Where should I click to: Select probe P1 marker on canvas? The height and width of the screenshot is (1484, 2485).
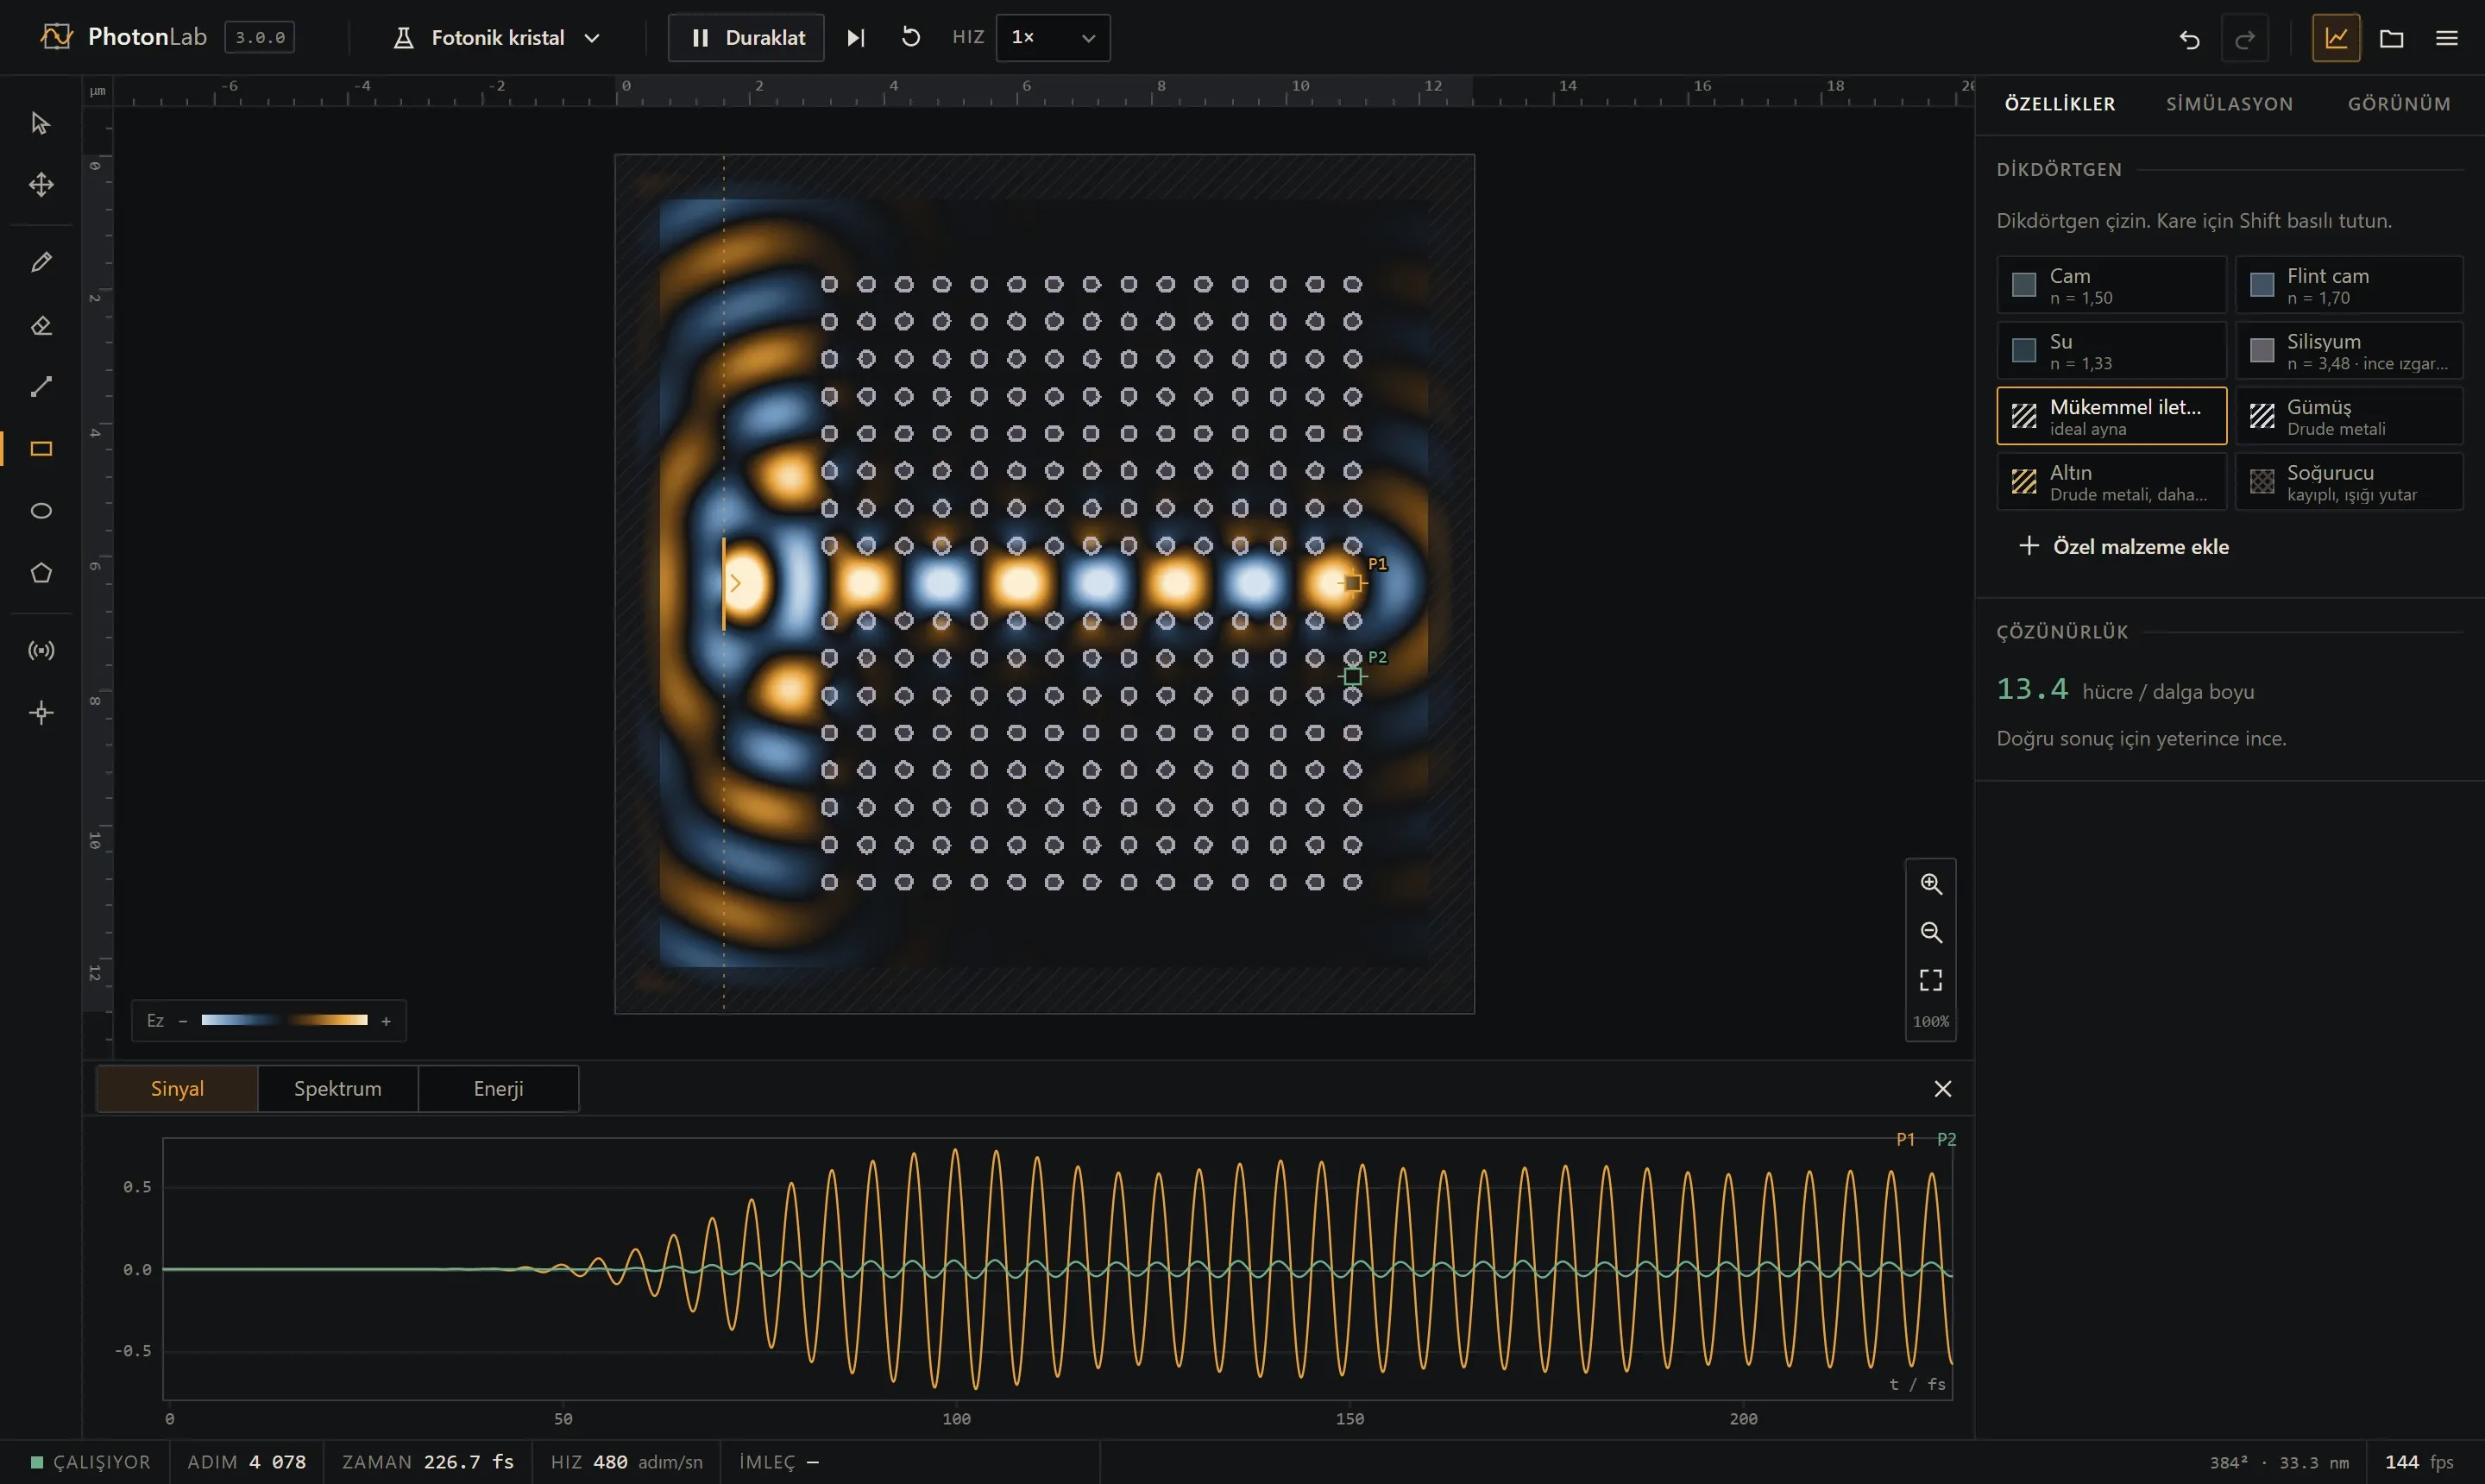(1352, 582)
